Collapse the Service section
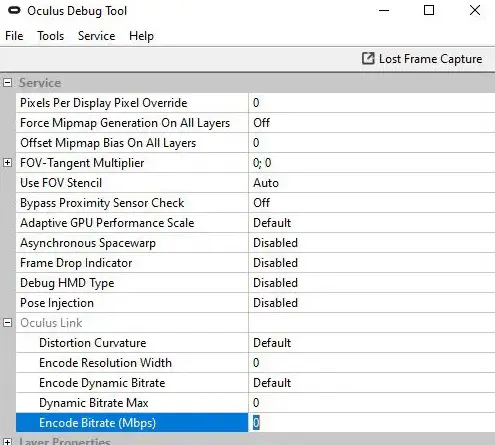Image resolution: width=495 pixels, height=445 pixels. pos(7,83)
